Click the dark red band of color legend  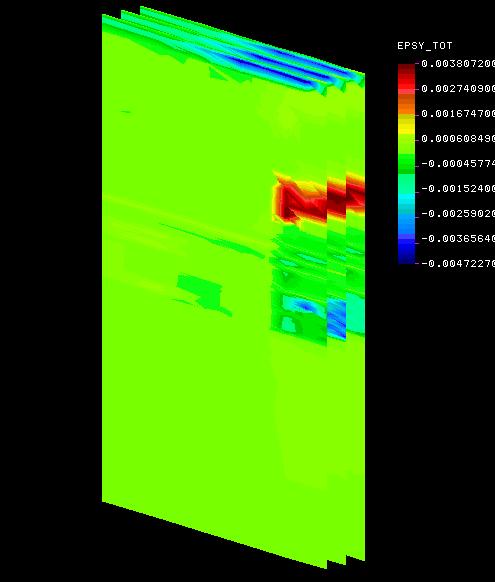tap(406, 69)
